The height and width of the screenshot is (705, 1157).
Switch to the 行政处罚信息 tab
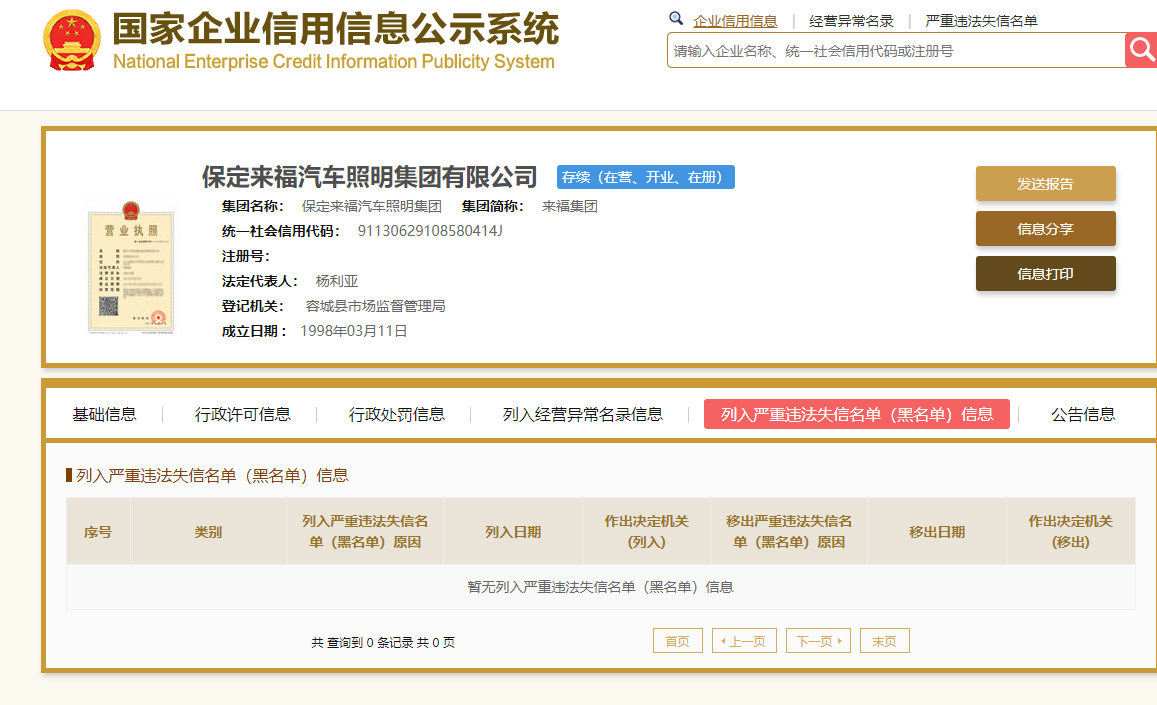click(x=397, y=415)
